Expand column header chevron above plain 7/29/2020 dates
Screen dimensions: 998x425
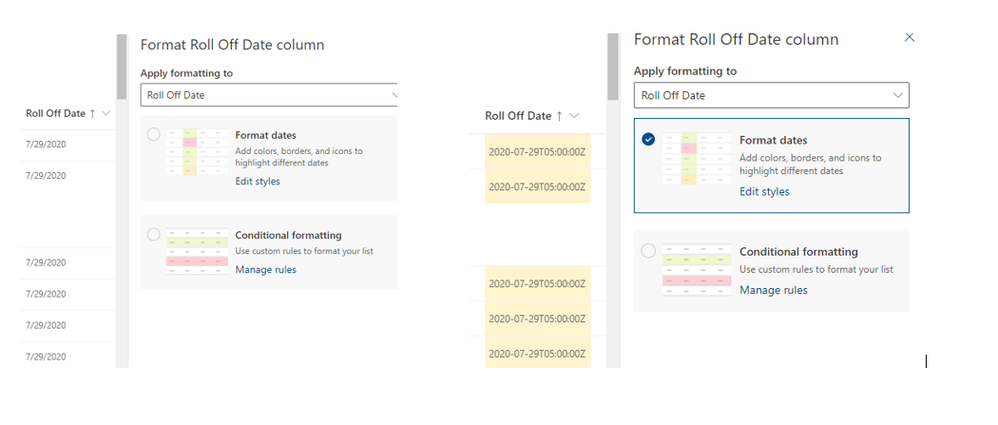[x=106, y=113]
